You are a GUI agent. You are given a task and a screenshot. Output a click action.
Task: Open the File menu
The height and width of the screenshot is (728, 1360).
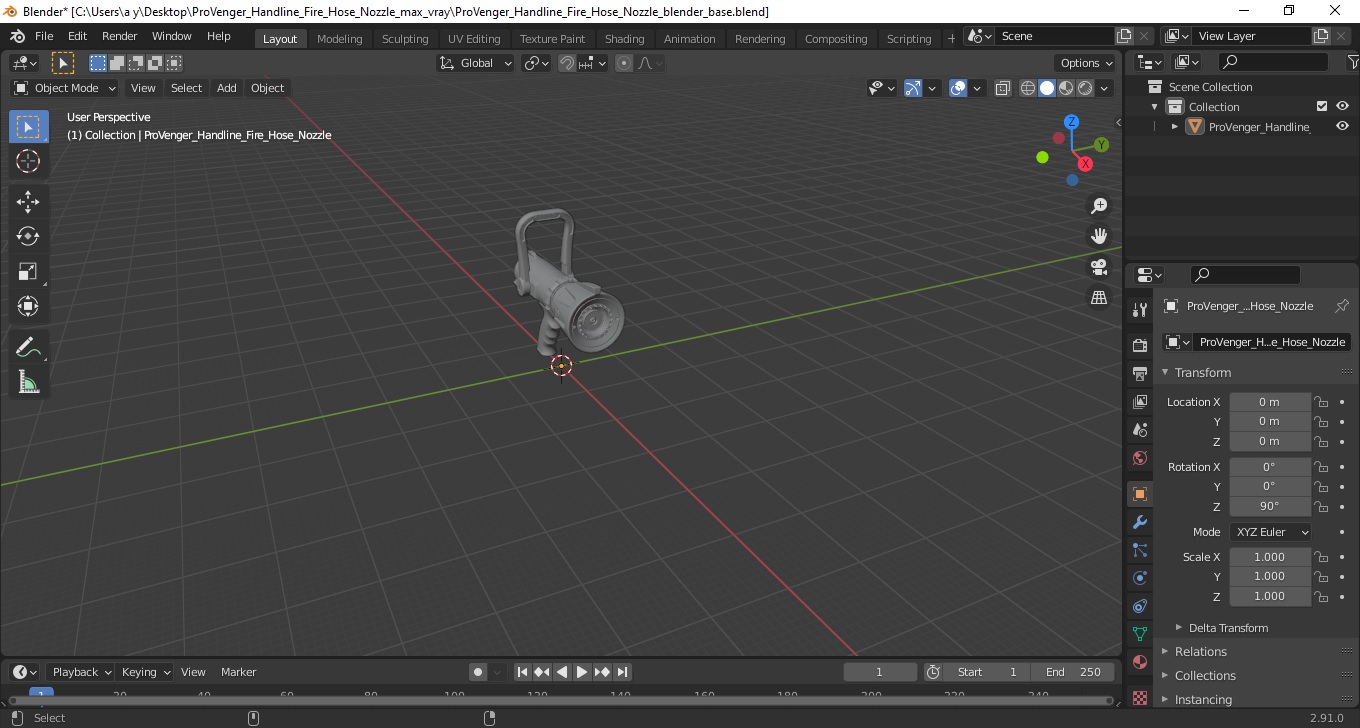44,36
